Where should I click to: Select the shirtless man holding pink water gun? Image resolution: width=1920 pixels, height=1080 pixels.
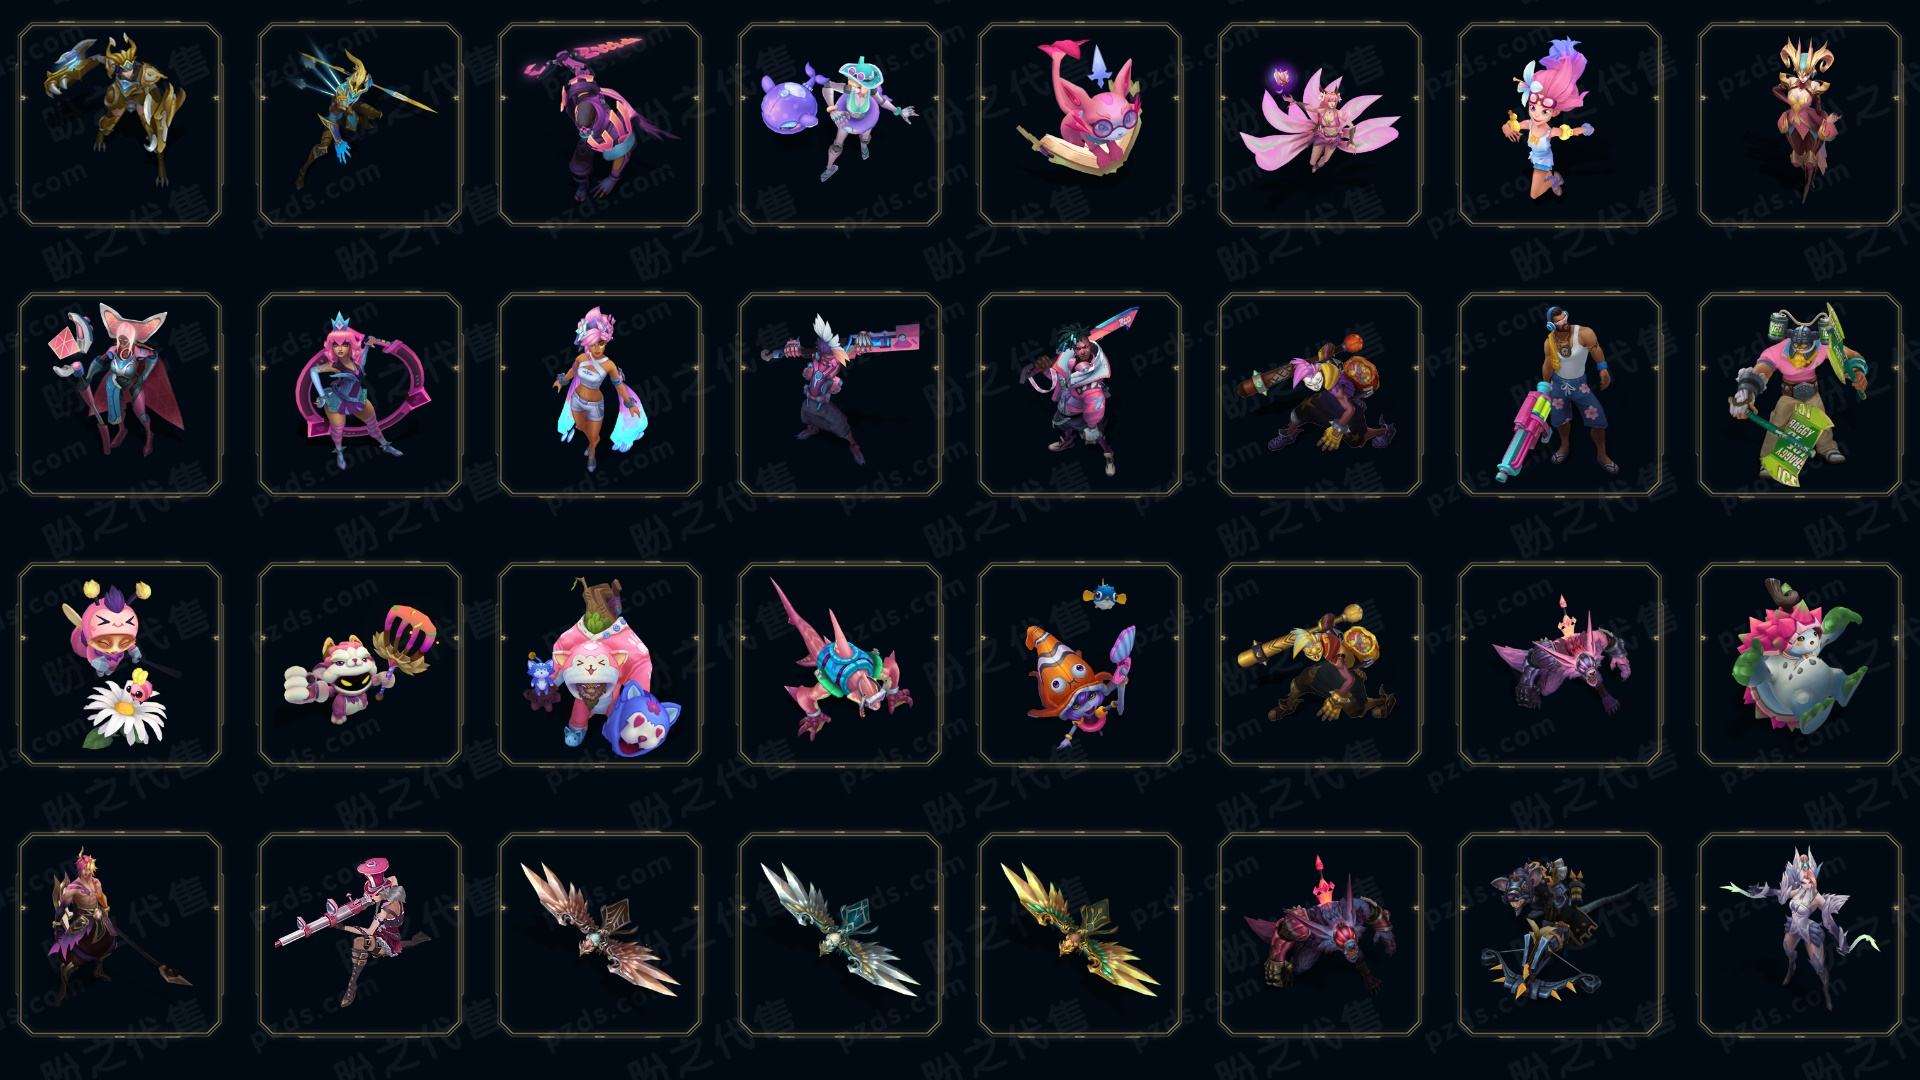[1560, 394]
